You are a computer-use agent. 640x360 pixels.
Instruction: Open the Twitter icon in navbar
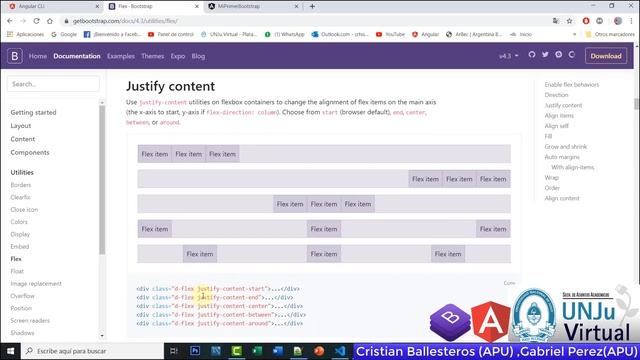click(545, 55)
